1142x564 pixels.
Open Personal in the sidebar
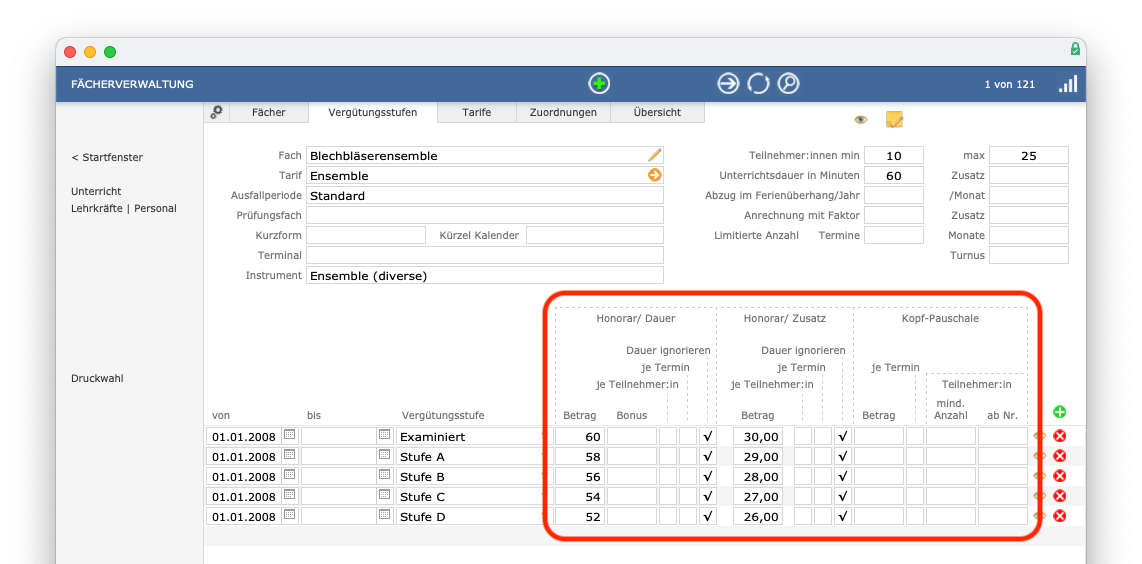tap(155, 208)
